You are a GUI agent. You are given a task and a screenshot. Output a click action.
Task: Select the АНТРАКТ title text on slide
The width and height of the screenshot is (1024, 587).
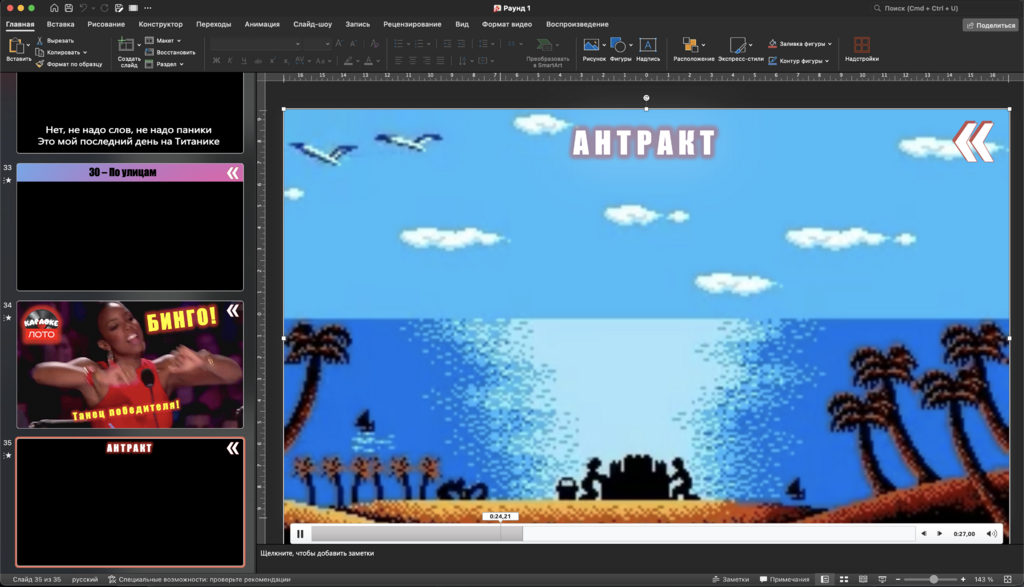tap(644, 142)
